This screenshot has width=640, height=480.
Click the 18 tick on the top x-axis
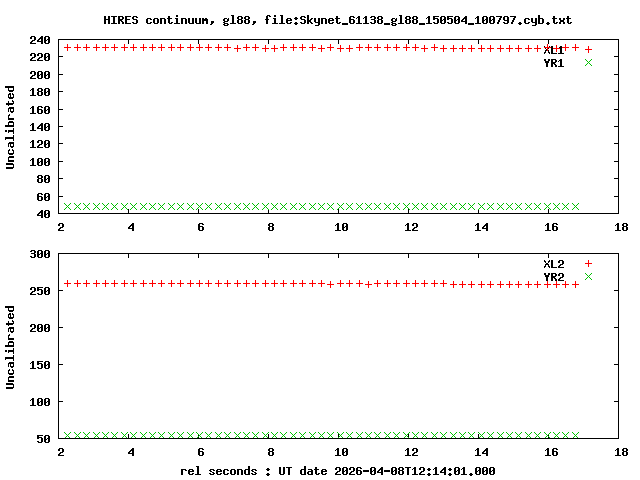(621, 227)
